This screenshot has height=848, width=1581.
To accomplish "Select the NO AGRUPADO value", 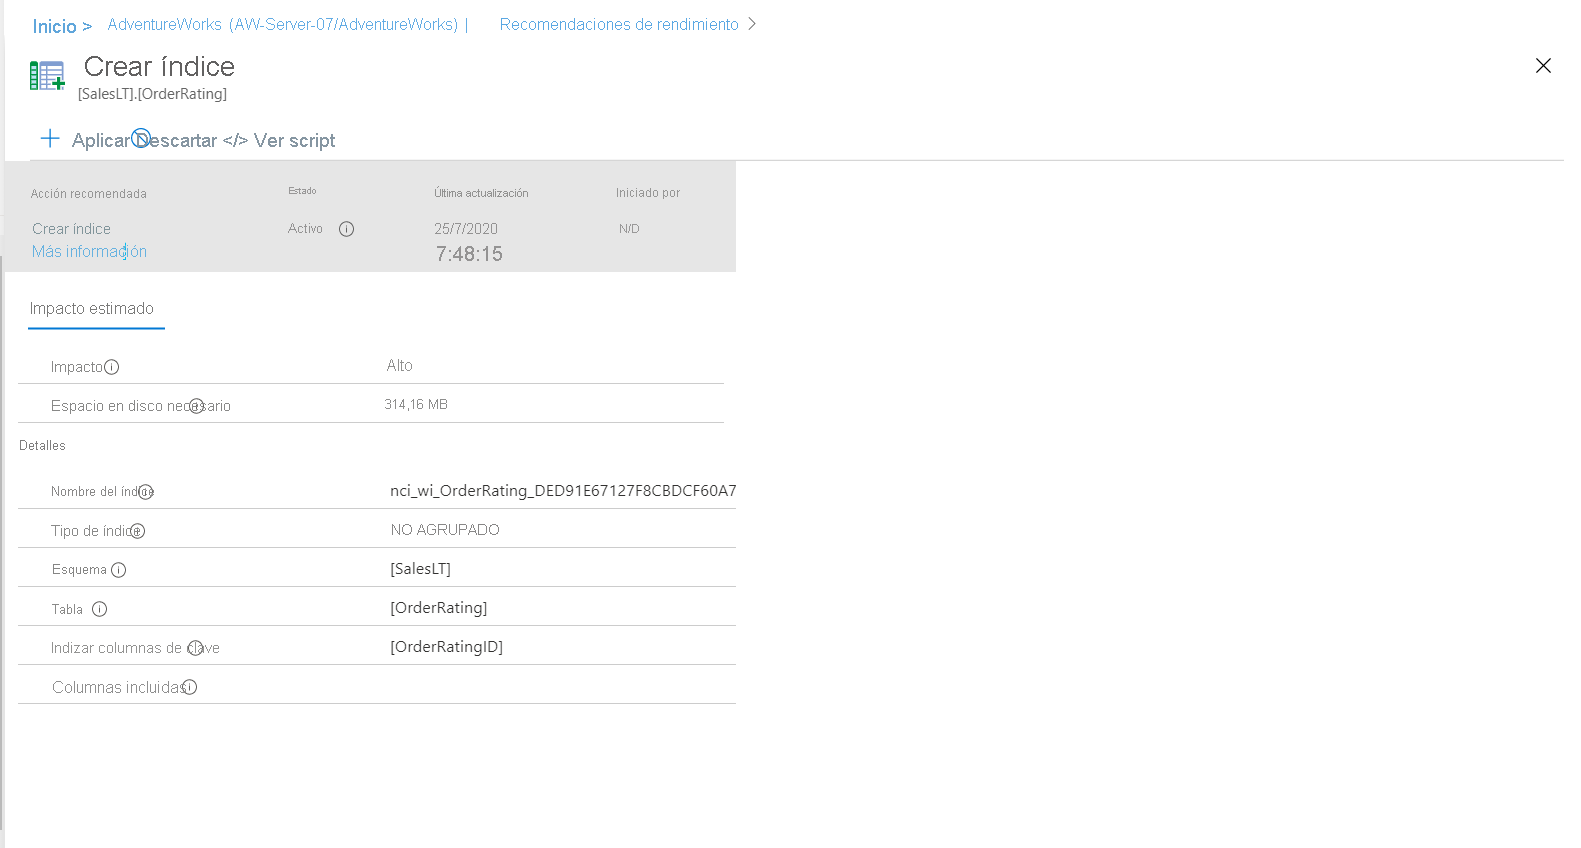I will [x=445, y=529].
